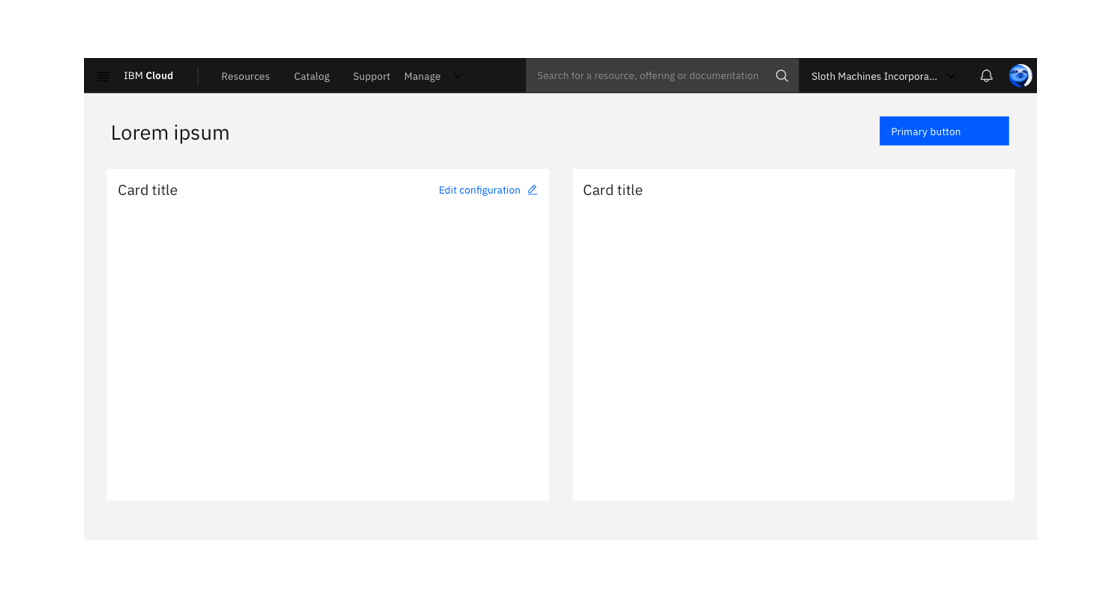Open the hamburger navigation menu
1120x598 pixels.
(102, 76)
